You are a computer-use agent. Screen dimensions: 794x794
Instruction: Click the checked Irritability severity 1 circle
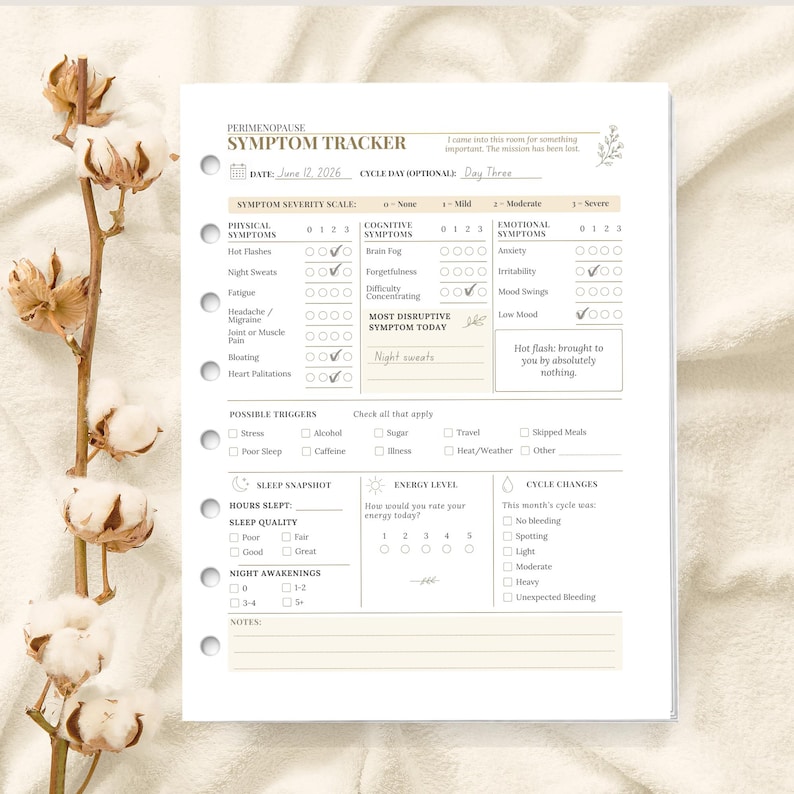593,271
